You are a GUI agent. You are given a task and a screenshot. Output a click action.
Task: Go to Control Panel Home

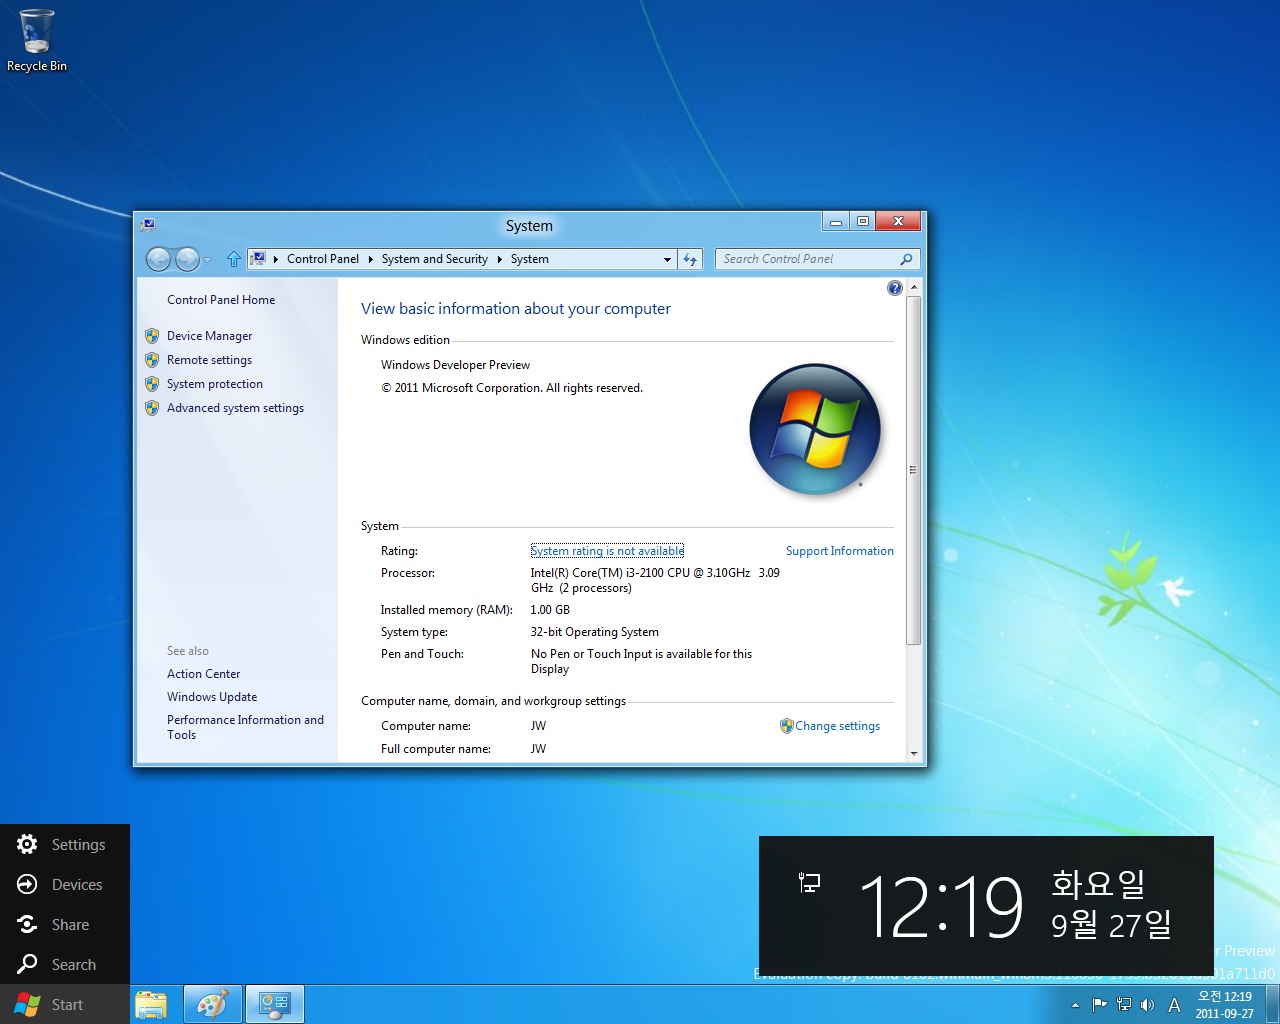pyautogui.click(x=221, y=300)
